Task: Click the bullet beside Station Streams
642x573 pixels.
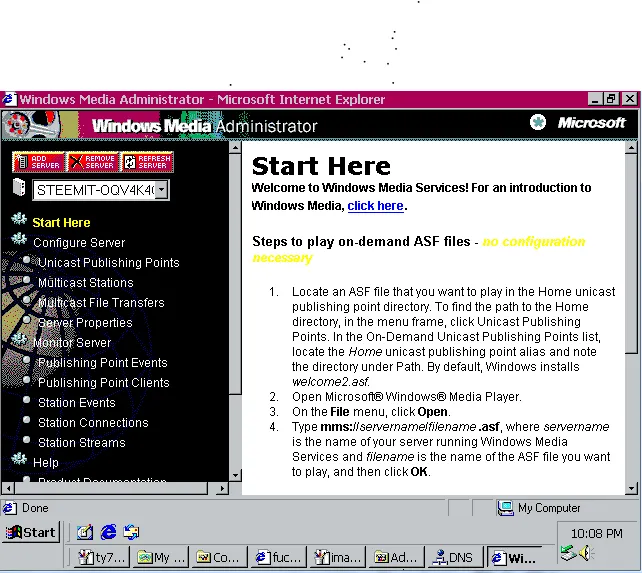Action: [27, 439]
